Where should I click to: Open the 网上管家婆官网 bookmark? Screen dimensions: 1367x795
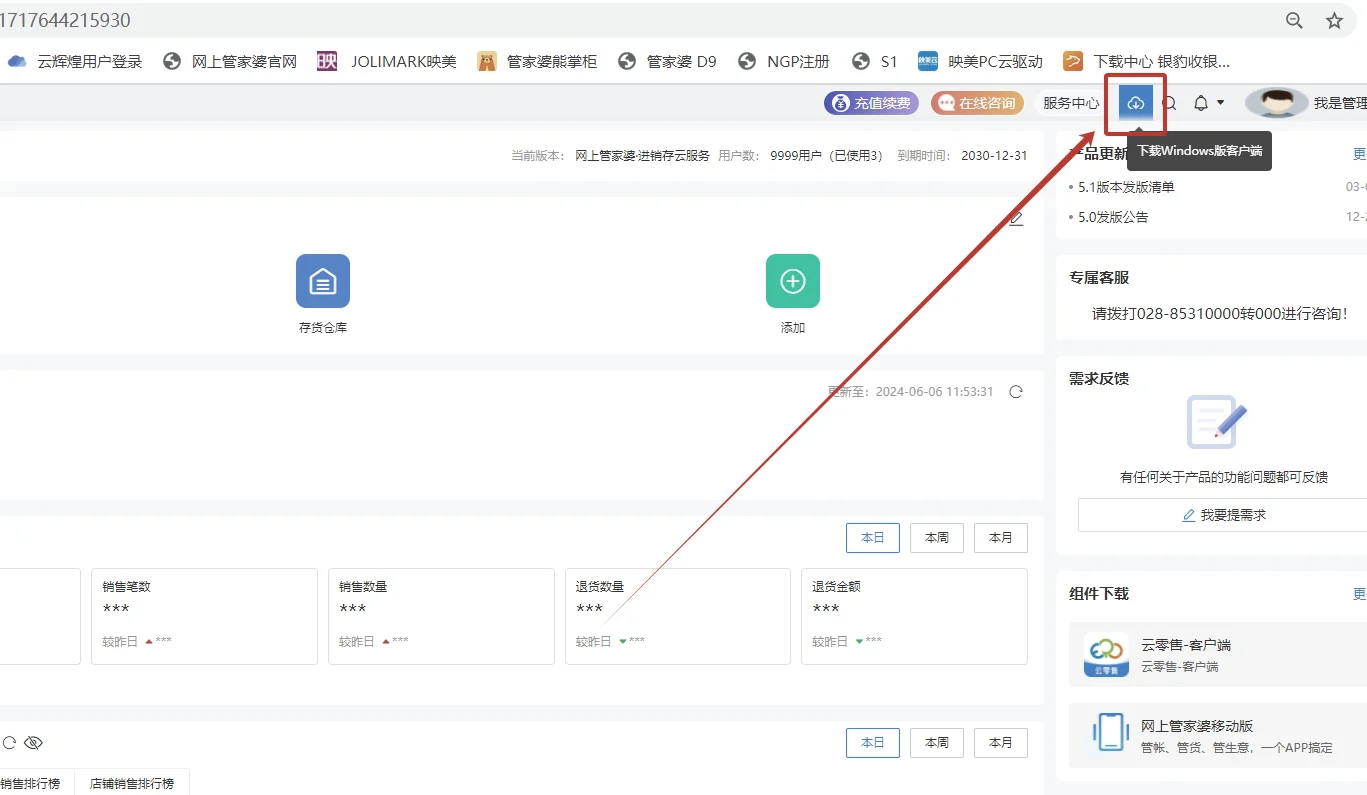pyautogui.click(x=230, y=61)
